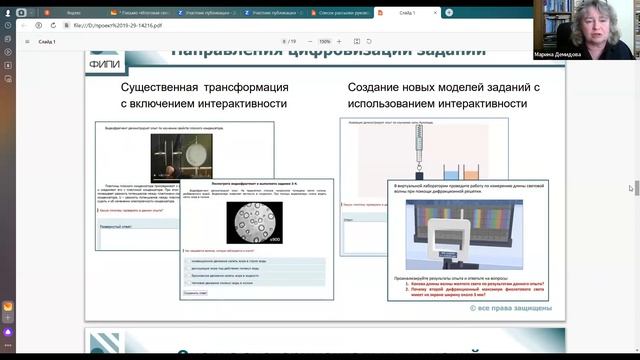This screenshot has height=360, width=640.
Task: Open screenshots icon in browser sidebar
Action: 8,79
